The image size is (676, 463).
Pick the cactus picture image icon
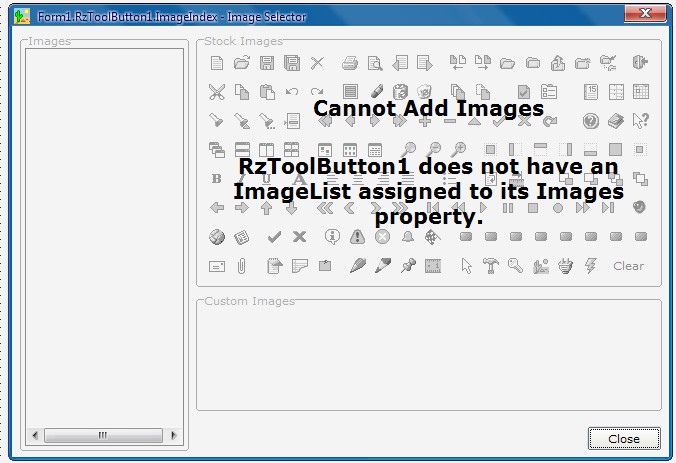point(541,266)
